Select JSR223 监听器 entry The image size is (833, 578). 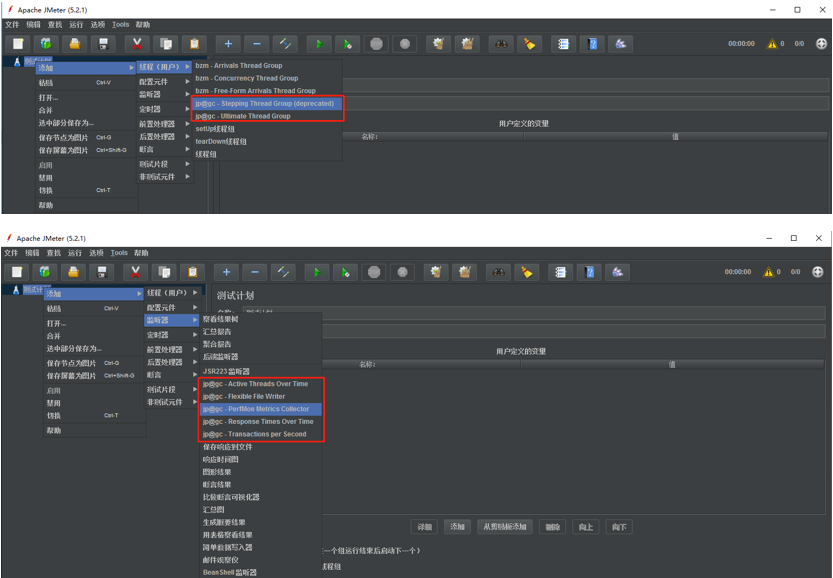(261, 371)
